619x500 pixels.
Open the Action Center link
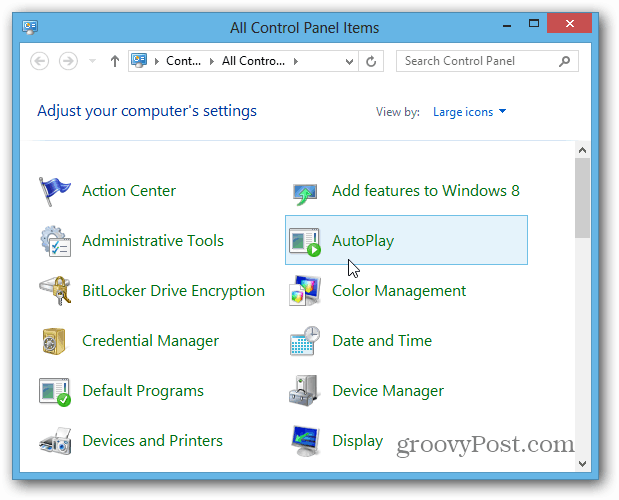click(129, 191)
